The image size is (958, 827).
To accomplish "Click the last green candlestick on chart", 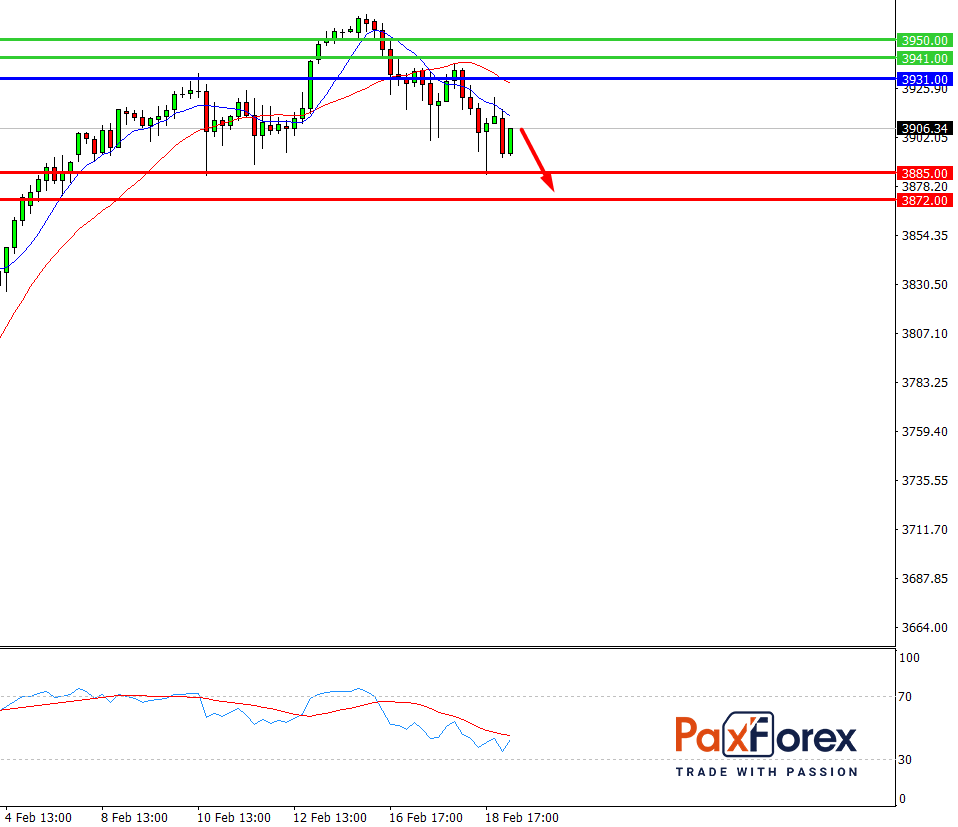I will pos(510,141).
